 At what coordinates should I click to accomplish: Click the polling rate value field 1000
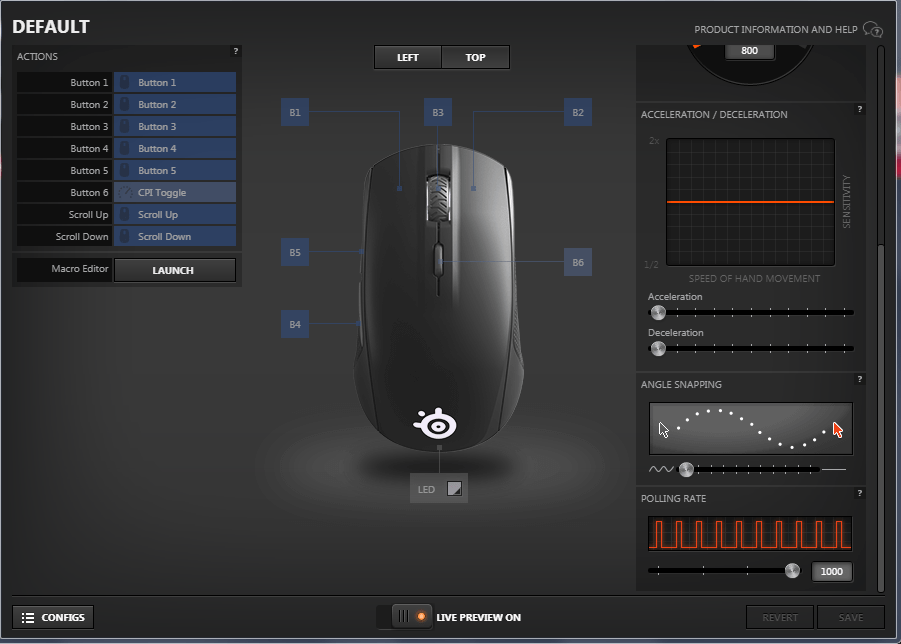[x=831, y=572]
